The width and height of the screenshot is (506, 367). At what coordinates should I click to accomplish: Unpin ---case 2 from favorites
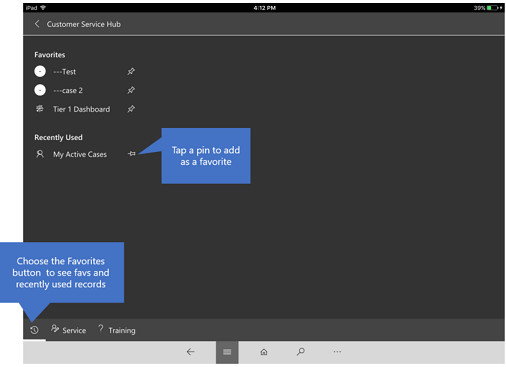[x=131, y=90]
